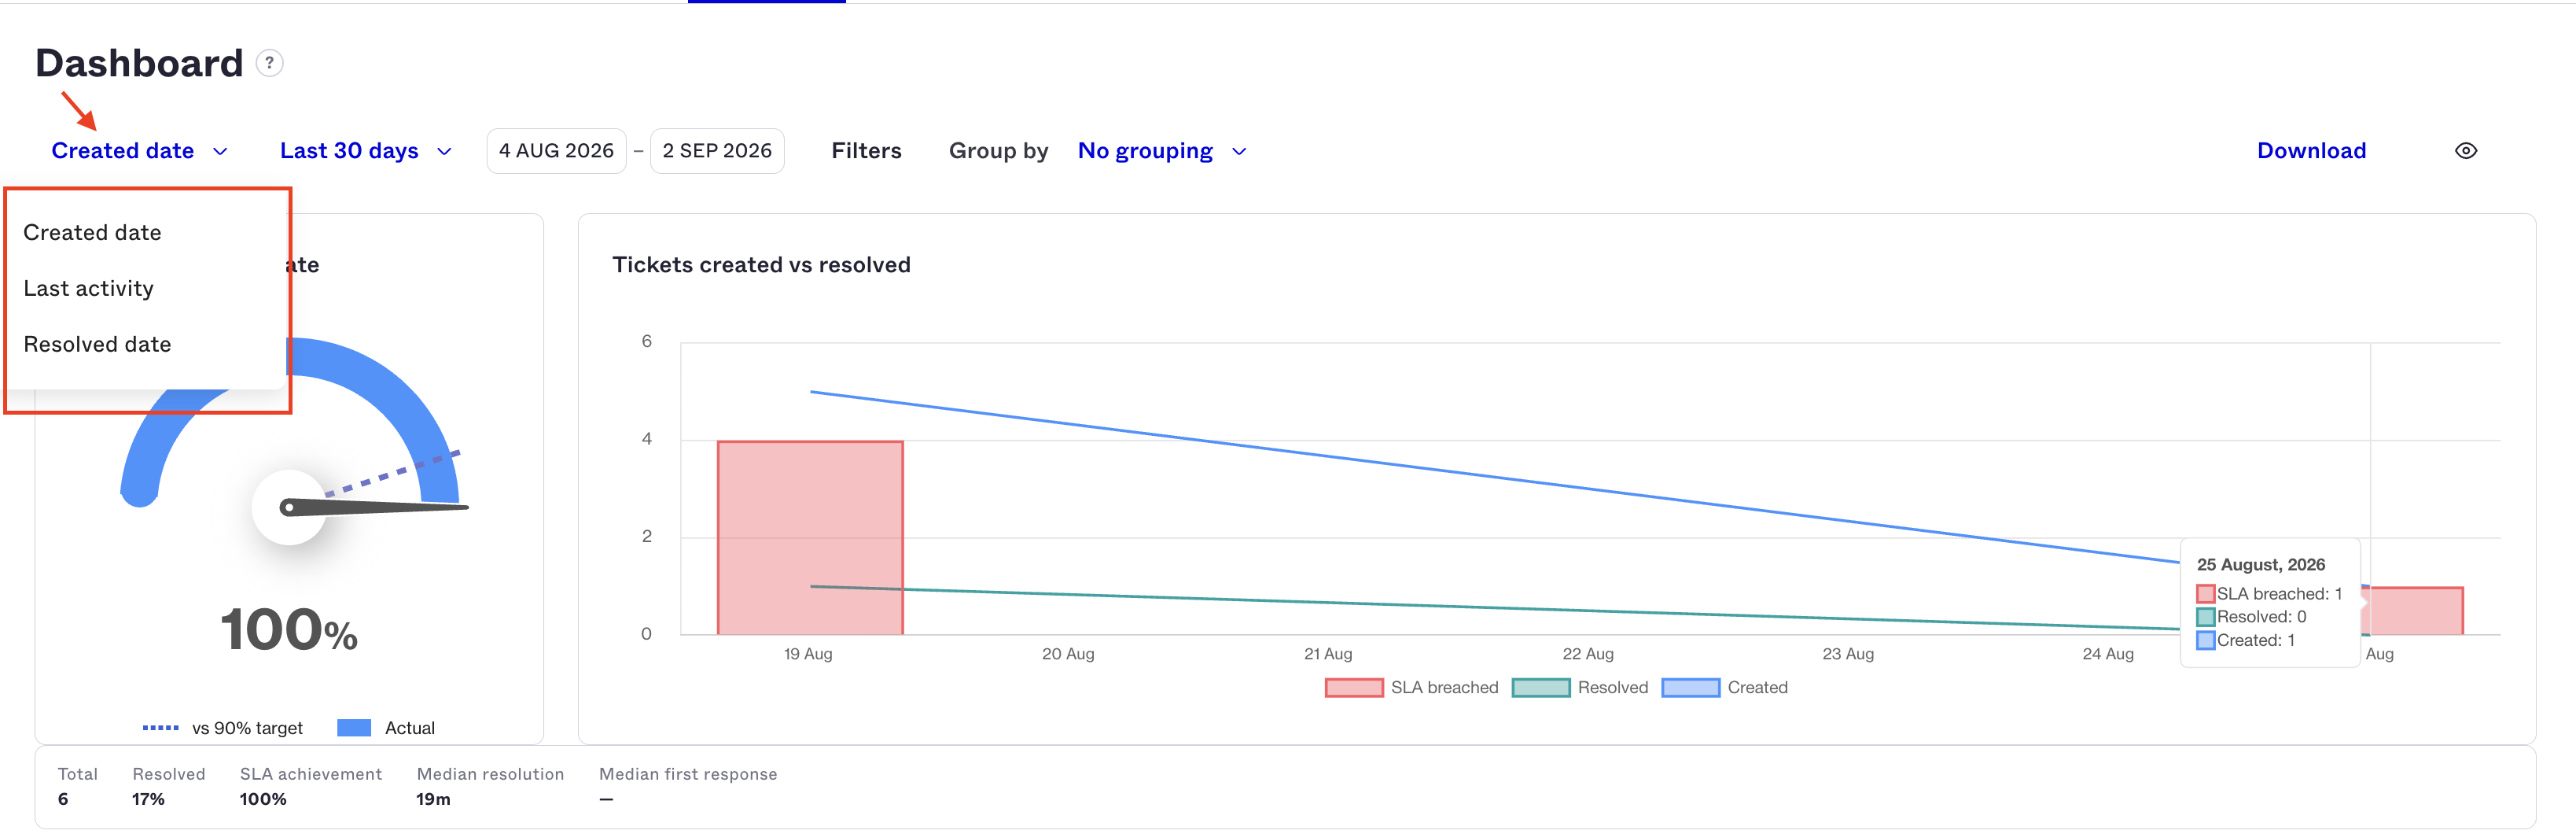
Task: Pick Resolved date from the menu
Action: pyautogui.click(x=97, y=344)
